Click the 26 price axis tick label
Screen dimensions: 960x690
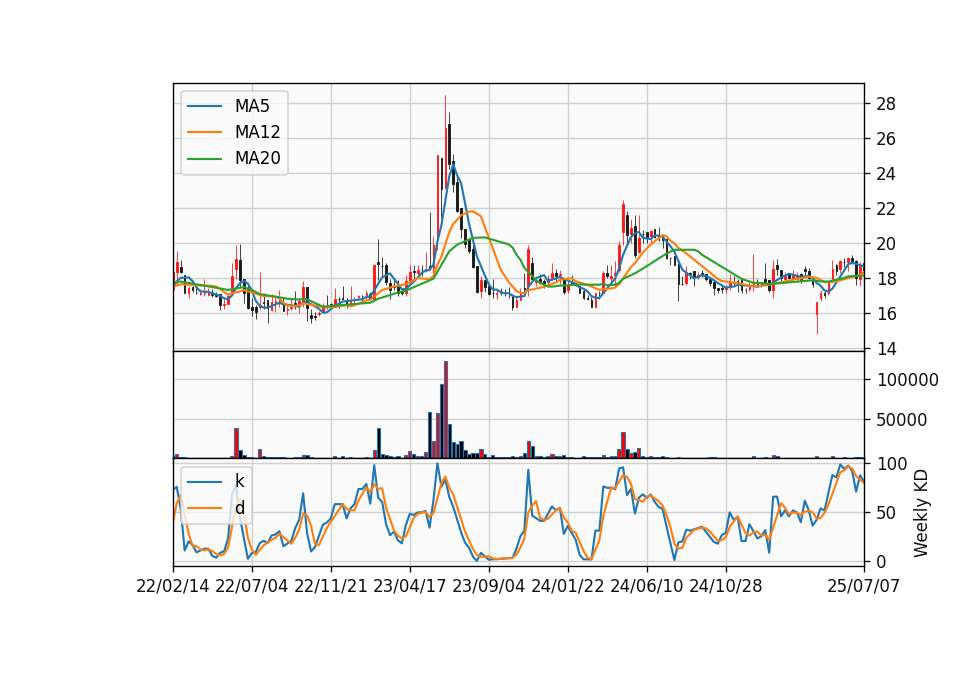point(886,139)
